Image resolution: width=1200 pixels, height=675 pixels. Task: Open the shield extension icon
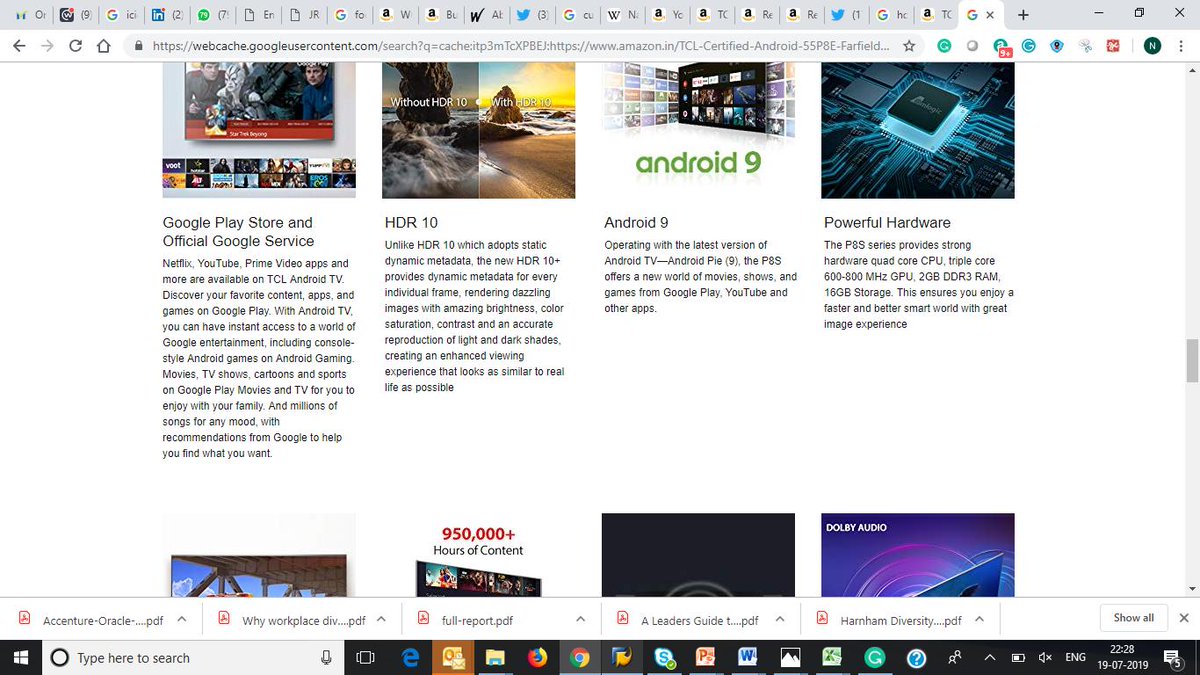tap(1057, 46)
